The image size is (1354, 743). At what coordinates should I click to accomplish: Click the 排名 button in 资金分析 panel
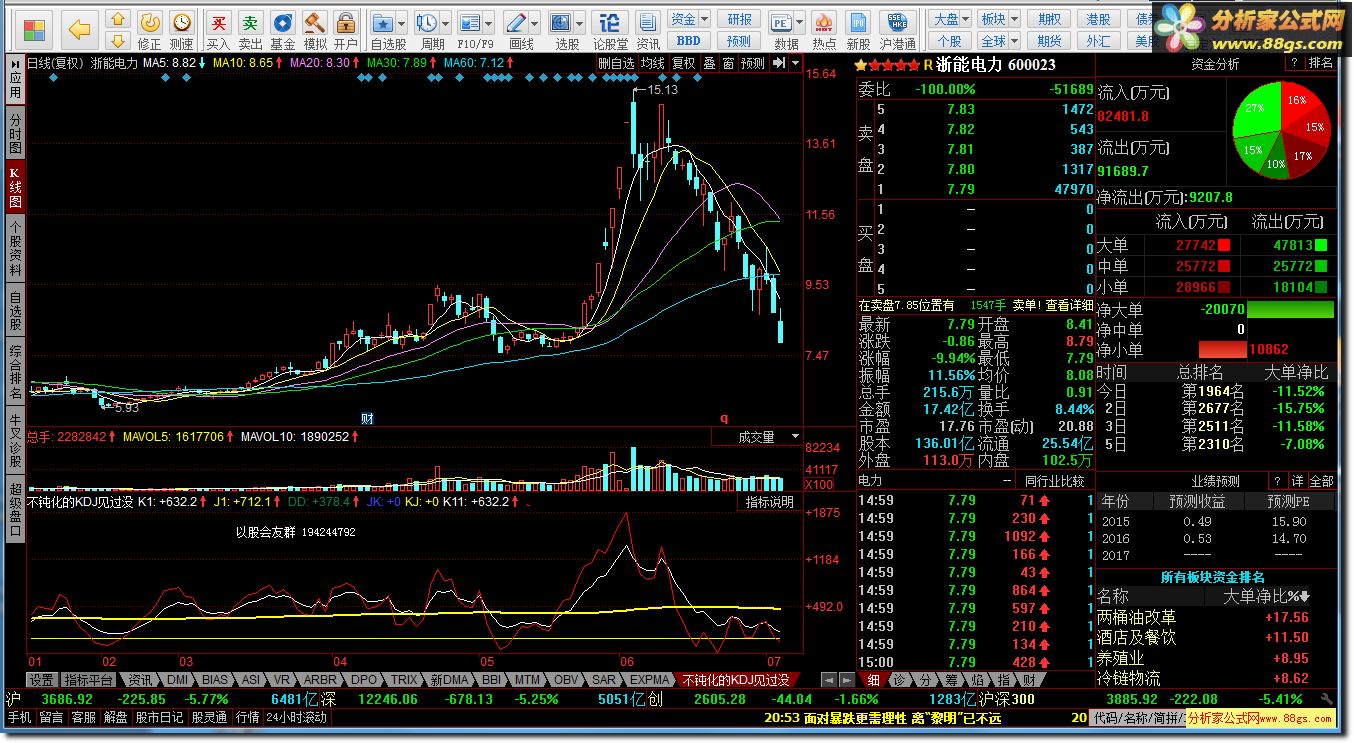[x=1321, y=63]
